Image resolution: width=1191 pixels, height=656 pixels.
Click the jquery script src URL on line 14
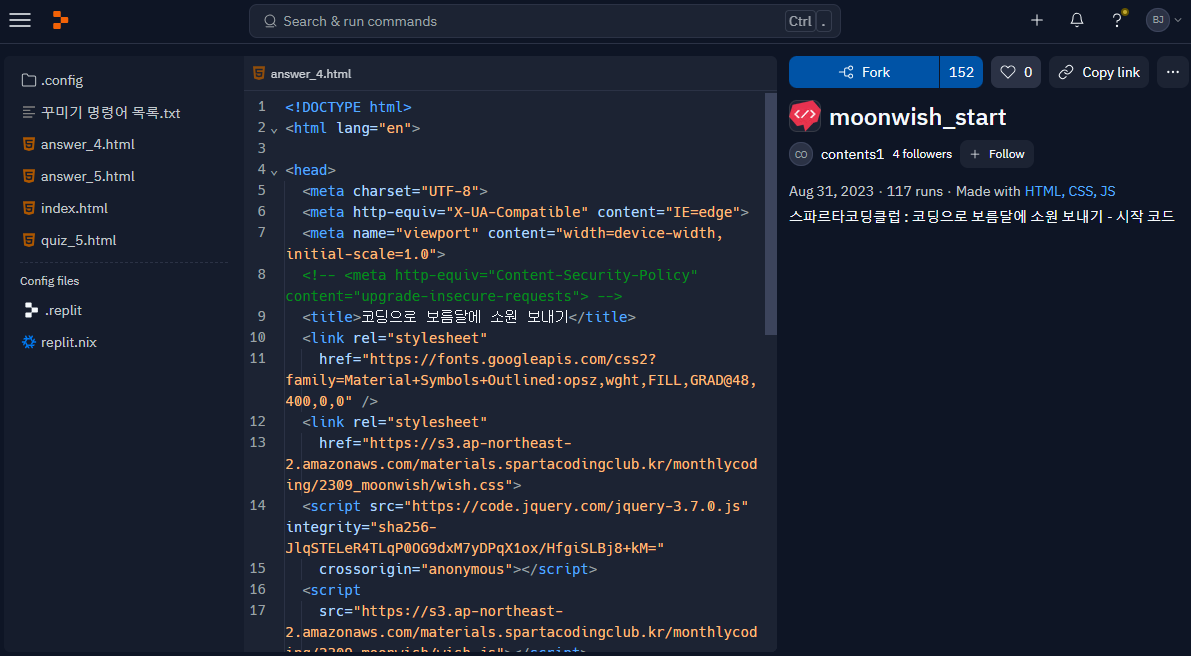576,506
